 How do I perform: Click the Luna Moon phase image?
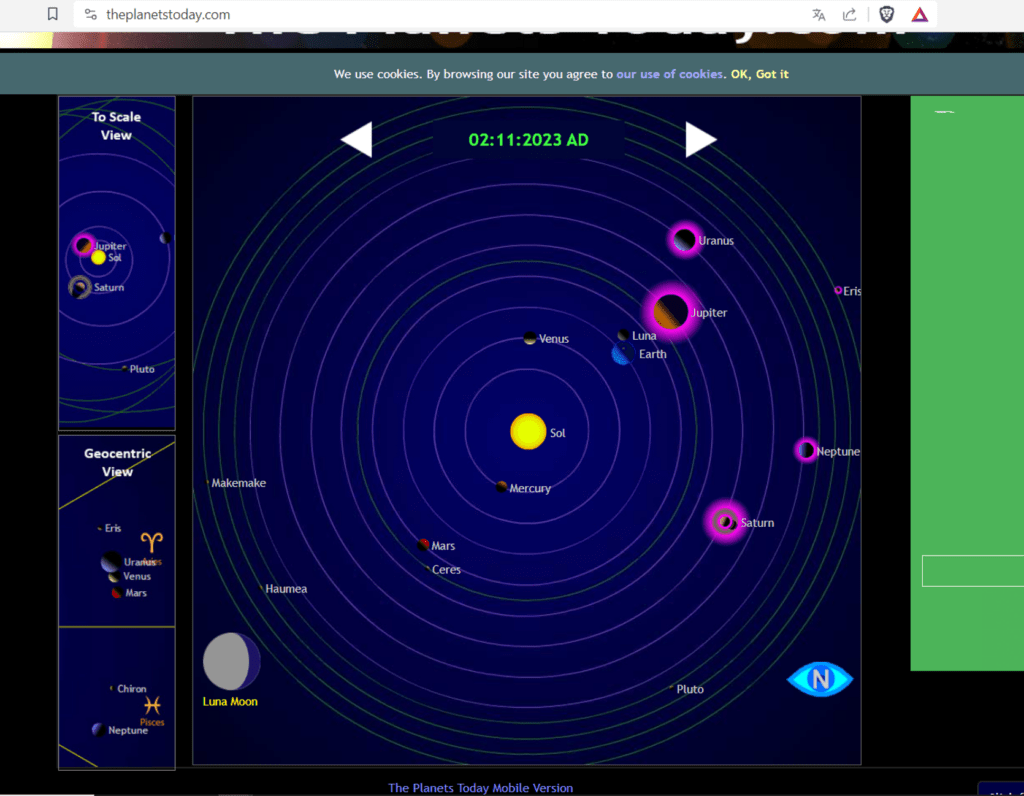tap(231, 661)
